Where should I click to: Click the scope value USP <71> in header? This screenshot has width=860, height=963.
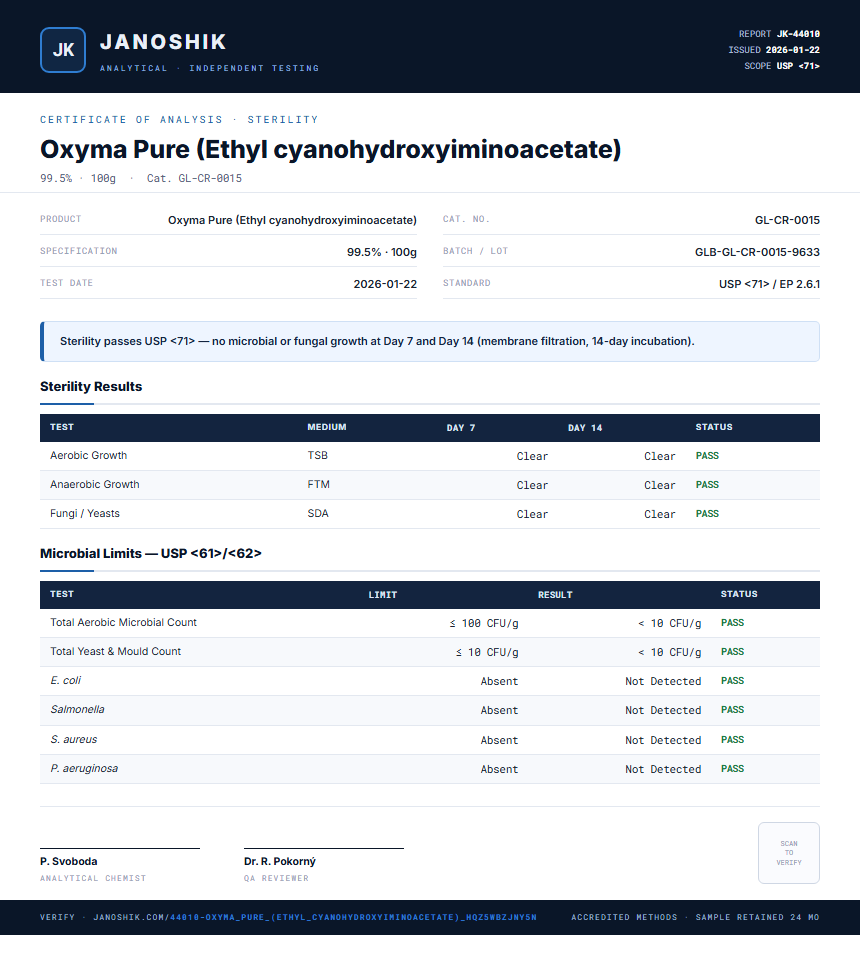coord(798,66)
